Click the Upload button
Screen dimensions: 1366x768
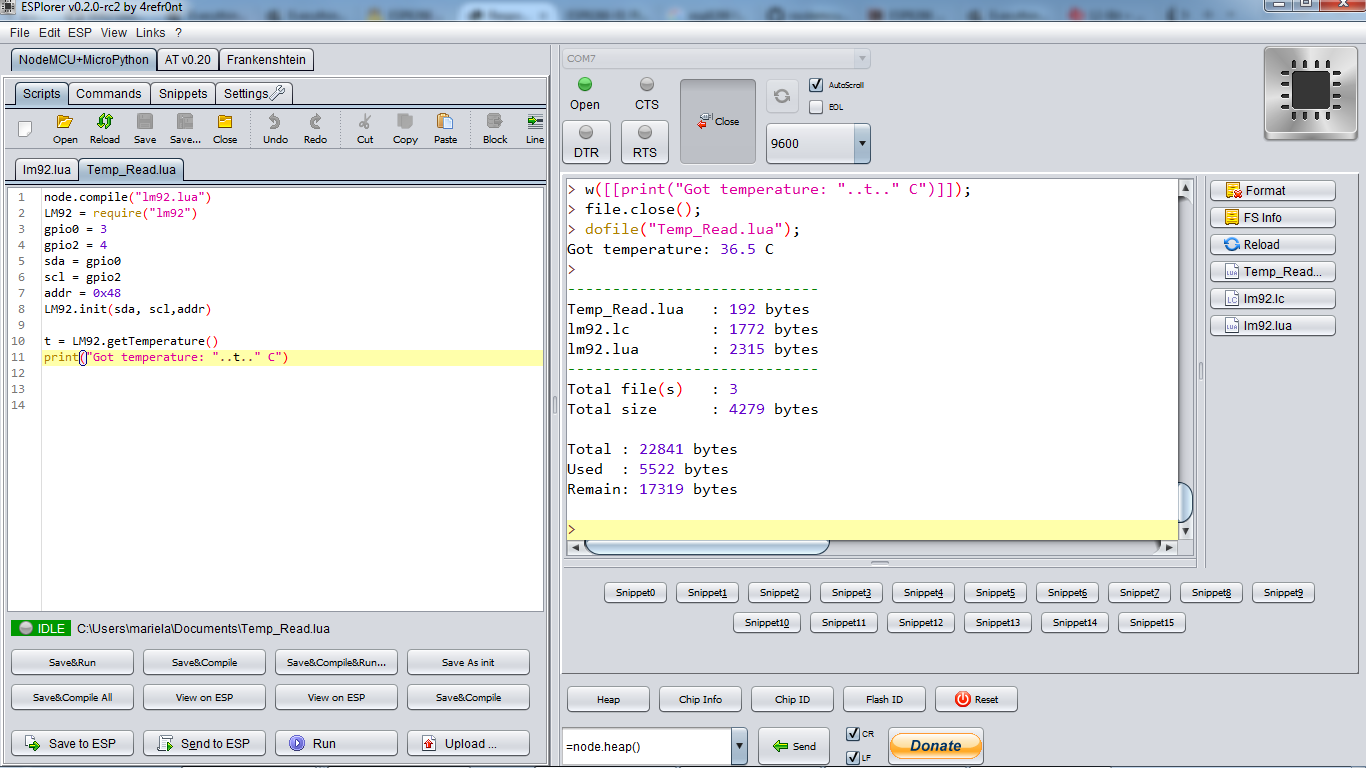tap(468, 744)
